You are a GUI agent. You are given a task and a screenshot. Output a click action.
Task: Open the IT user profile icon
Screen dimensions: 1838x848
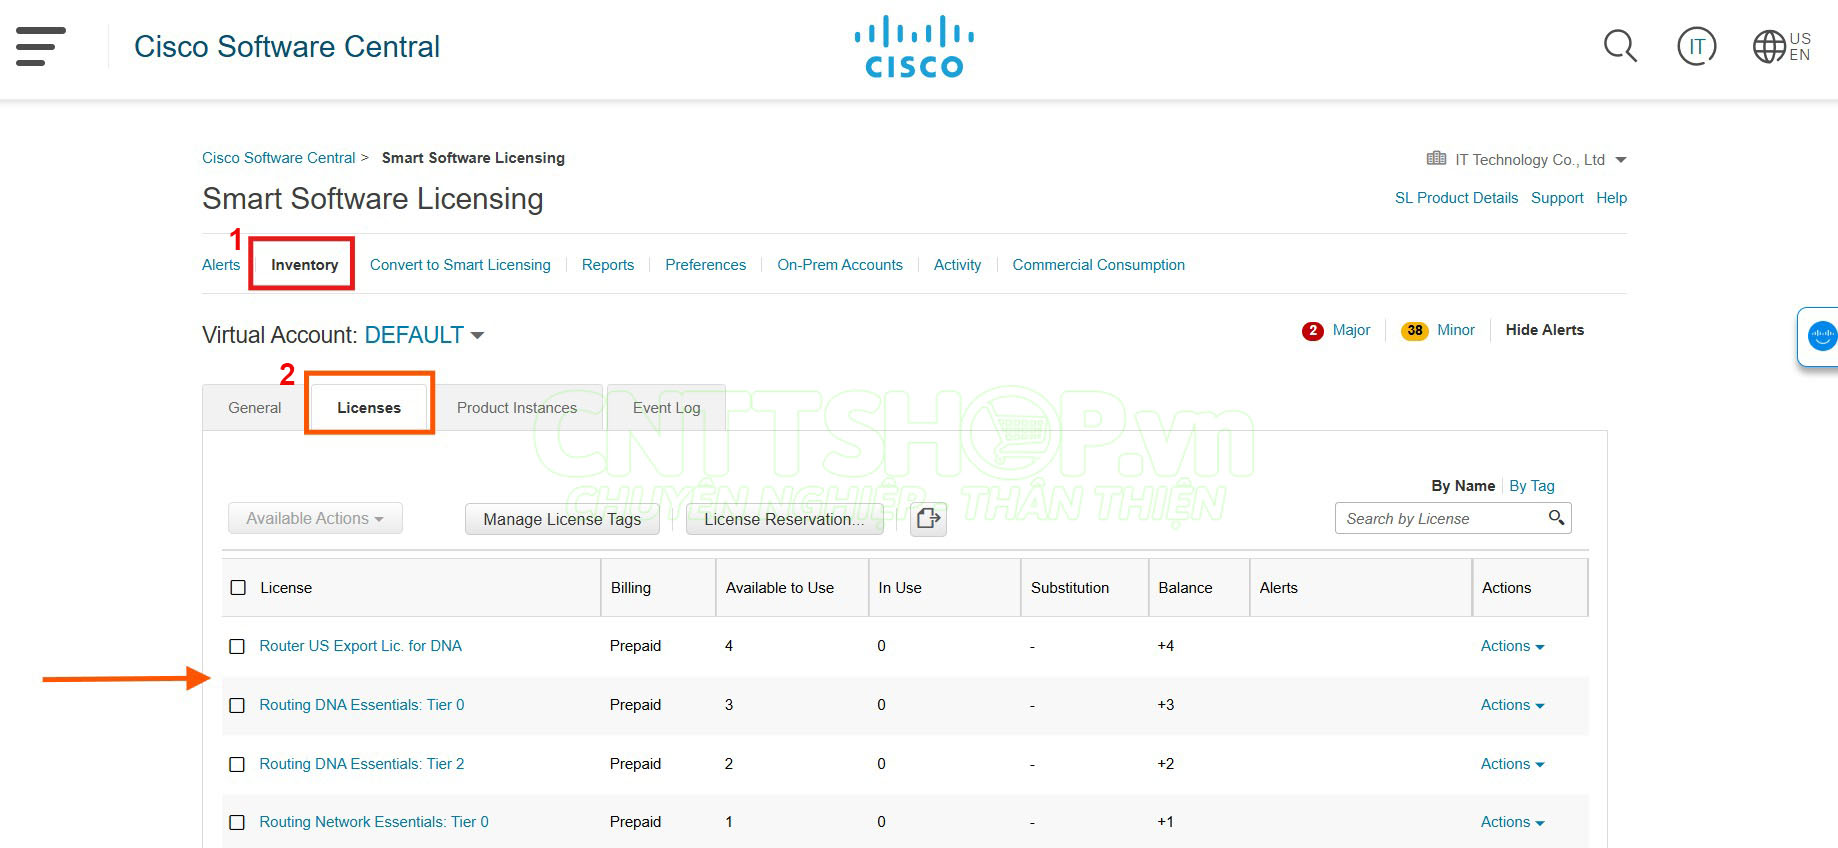[x=1696, y=46]
